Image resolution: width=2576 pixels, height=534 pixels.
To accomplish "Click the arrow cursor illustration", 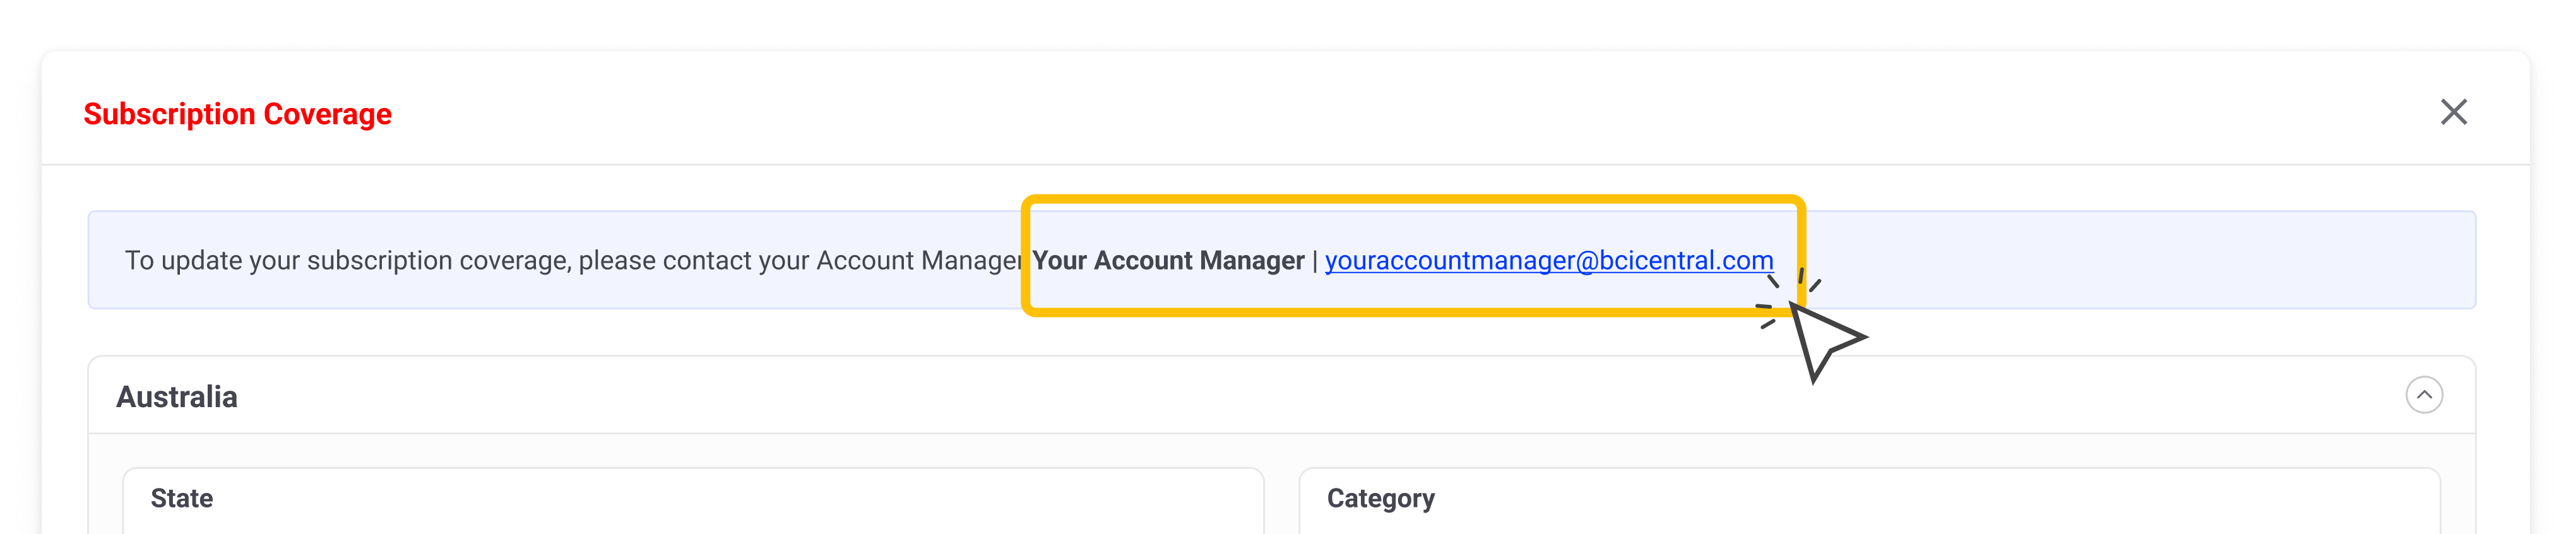I will [x=1822, y=340].
